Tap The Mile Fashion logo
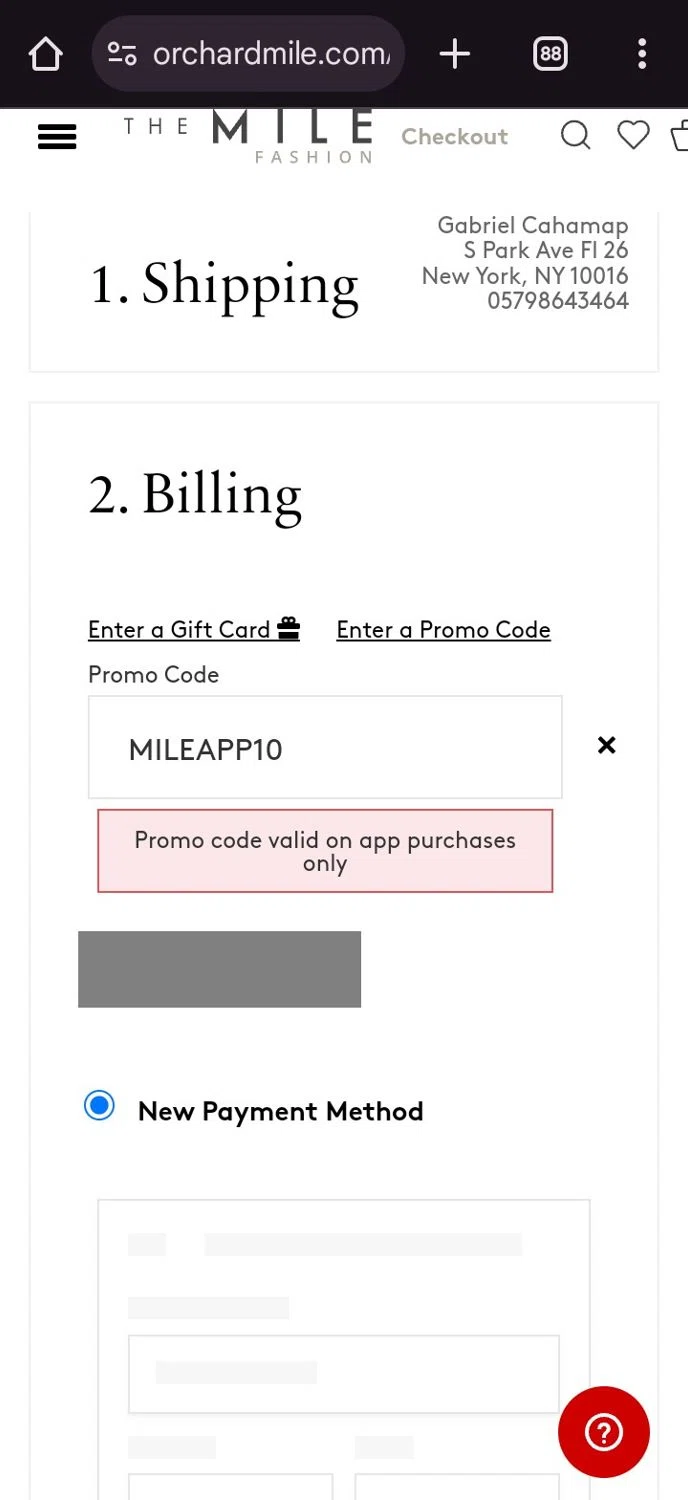The height and width of the screenshot is (1500, 688). tap(248, 136)
